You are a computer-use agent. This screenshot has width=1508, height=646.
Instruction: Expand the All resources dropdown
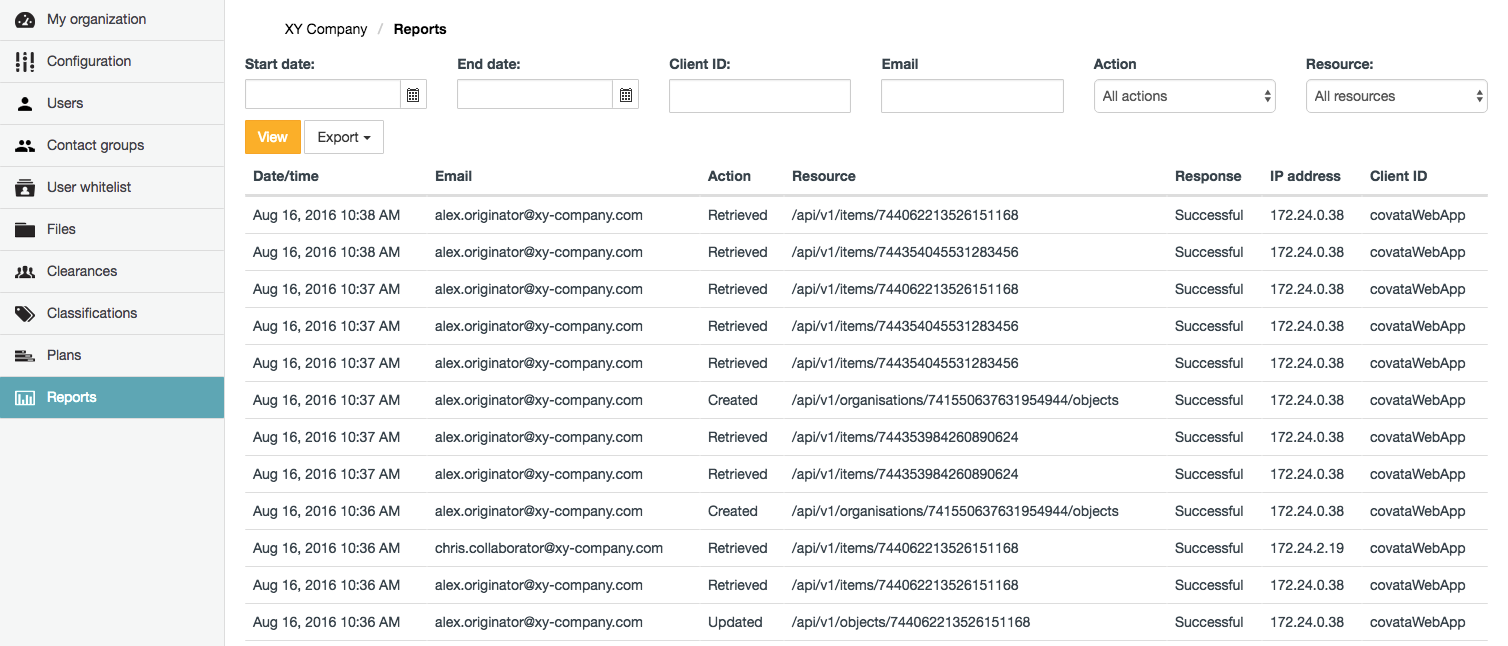1396,96
